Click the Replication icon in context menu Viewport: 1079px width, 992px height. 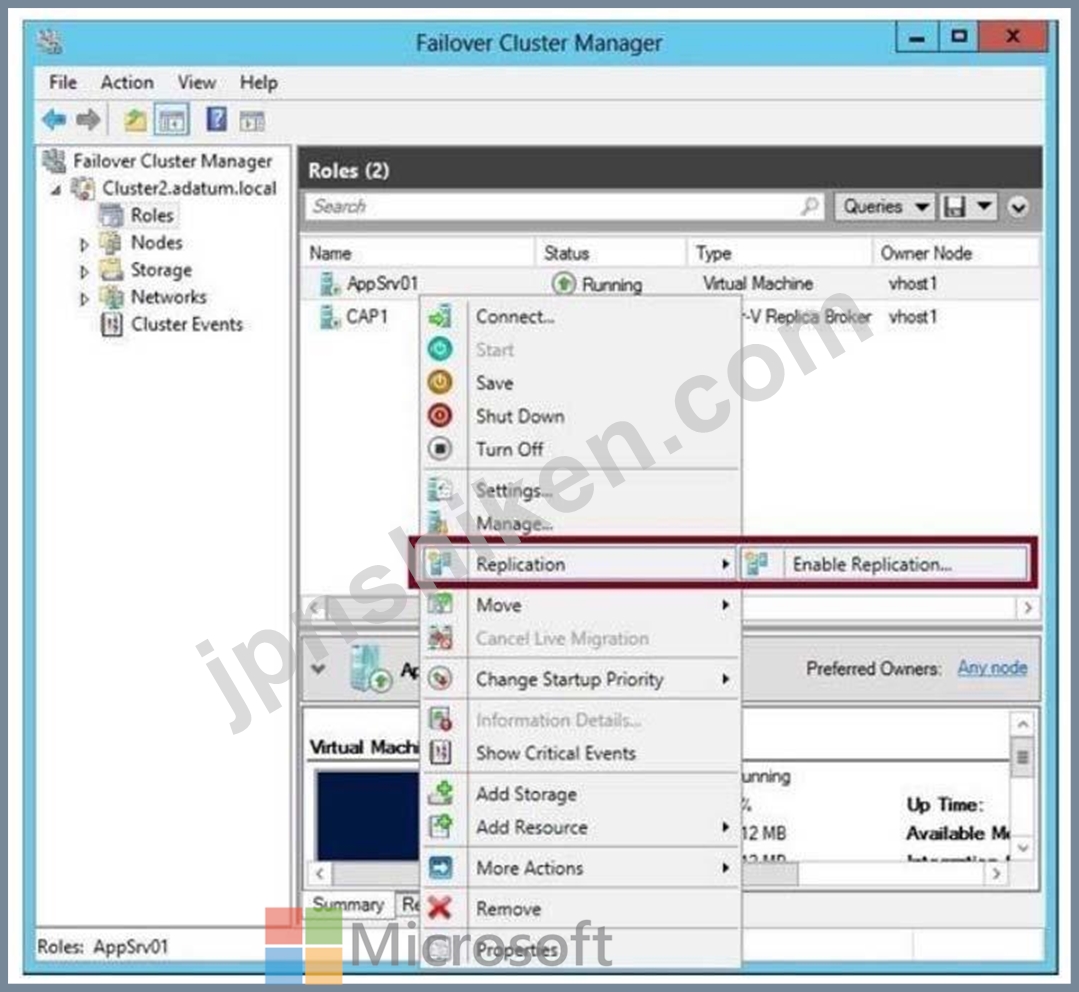tap(440, 564)
